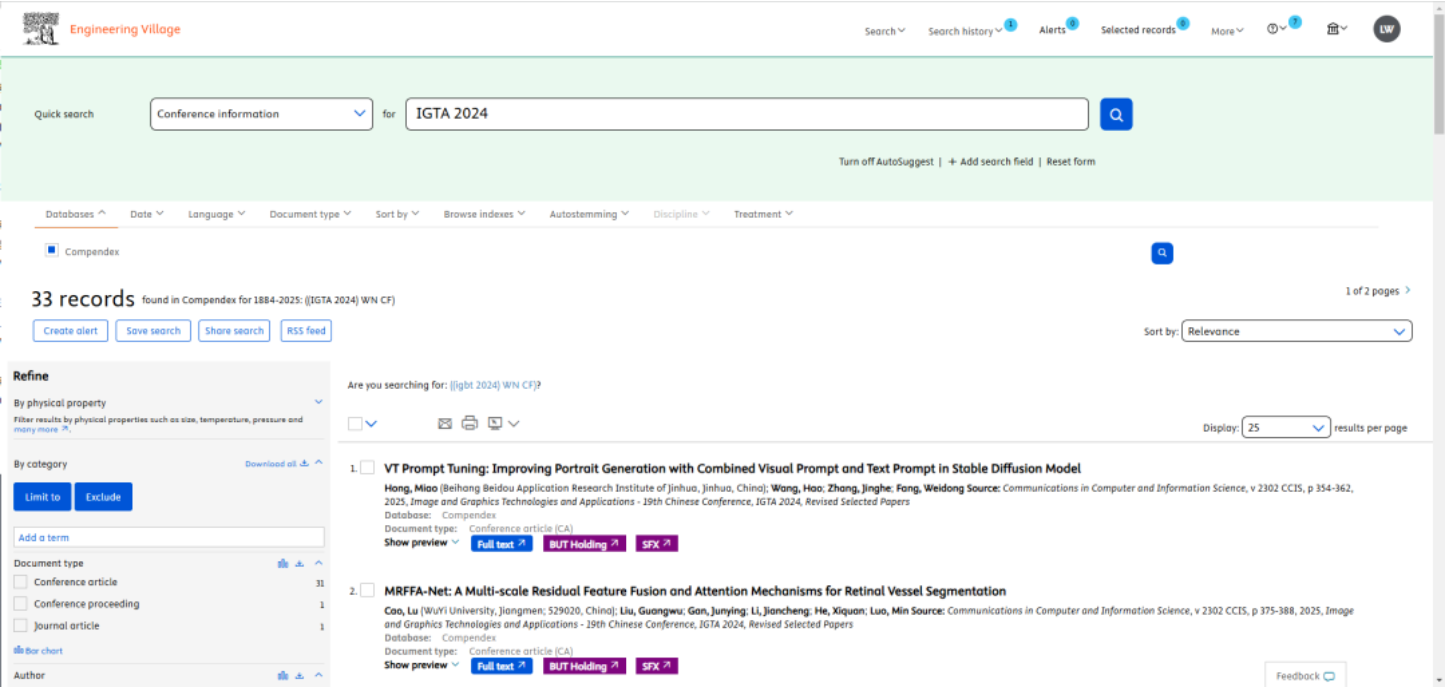Open the institution building icon menu
1451x692 pixels.
1336,29
